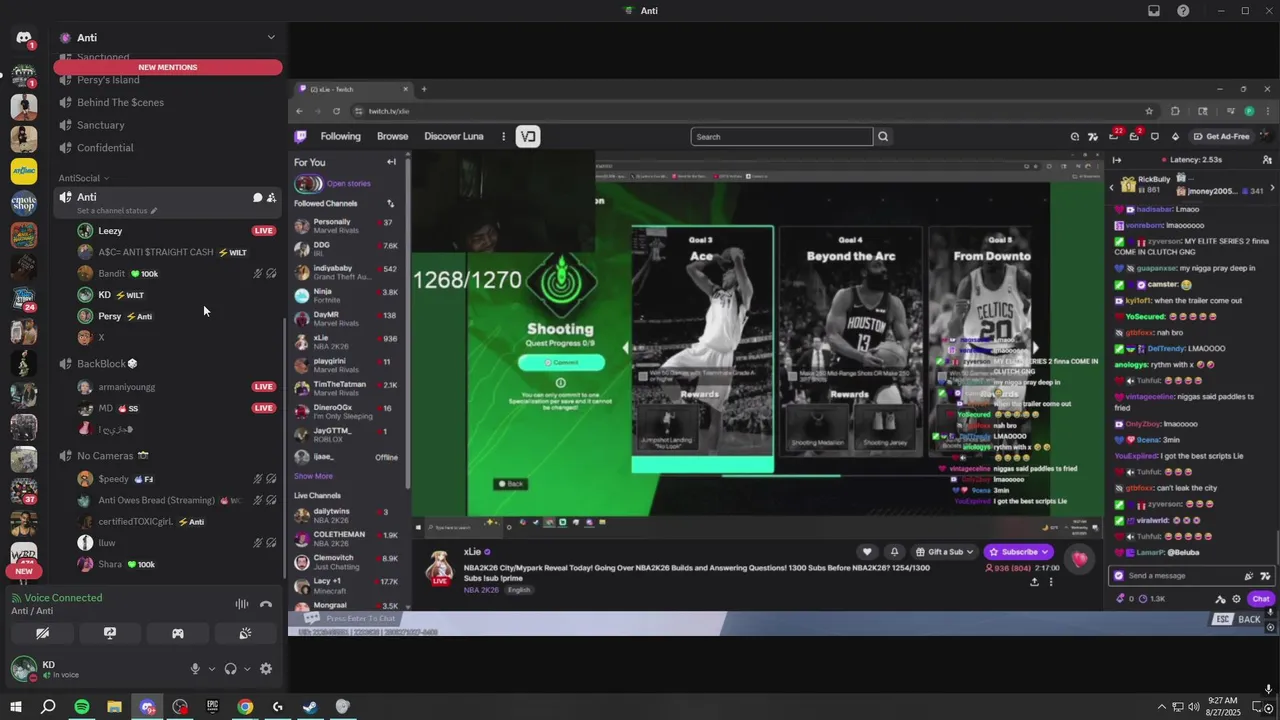Click Open stories on Twitch

(349, 183)
